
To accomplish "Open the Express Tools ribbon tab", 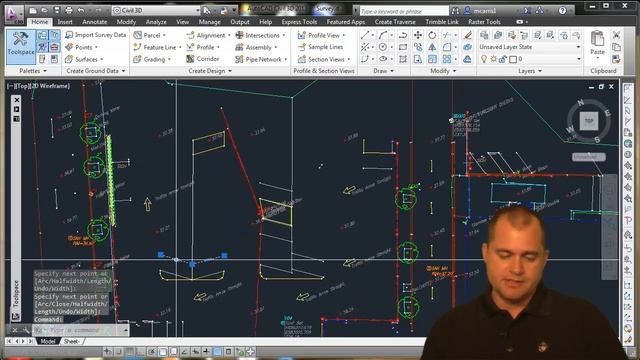I will pyautogui.click(x=299, y=22).
